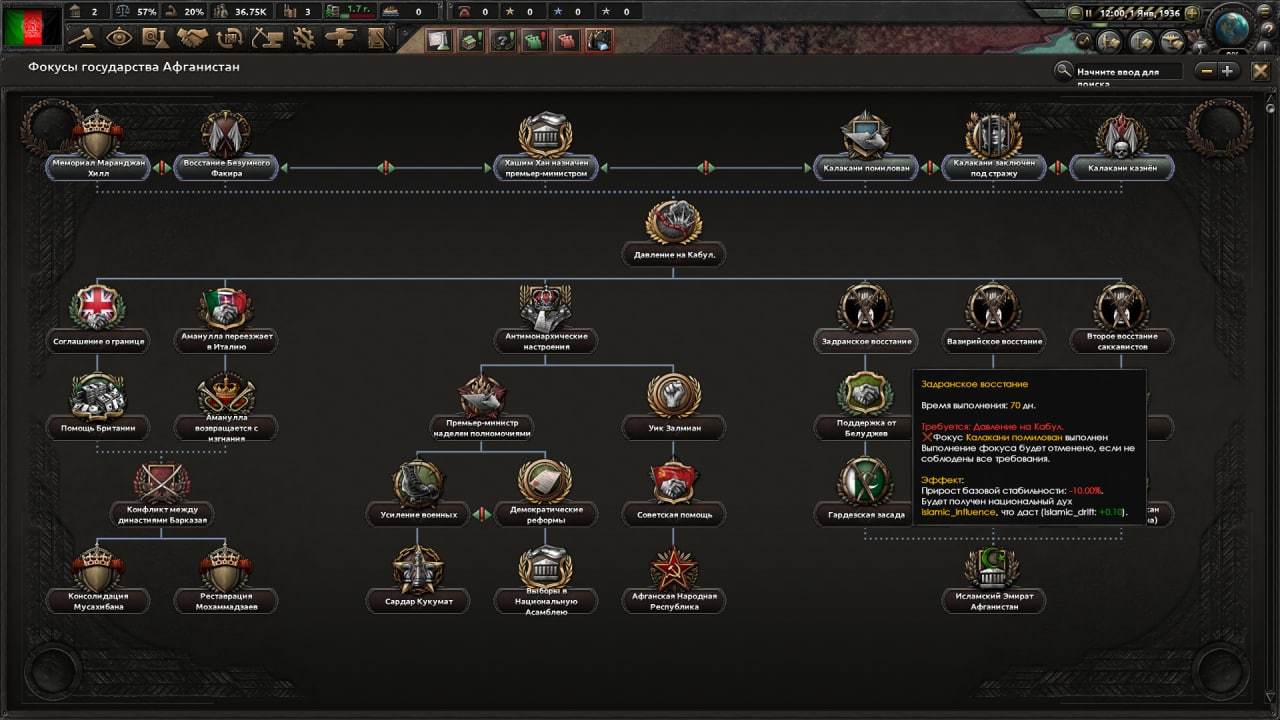Open decisions with the gavel icon
Viewport: 1280px width, 720px height.
tap(85, 38)
